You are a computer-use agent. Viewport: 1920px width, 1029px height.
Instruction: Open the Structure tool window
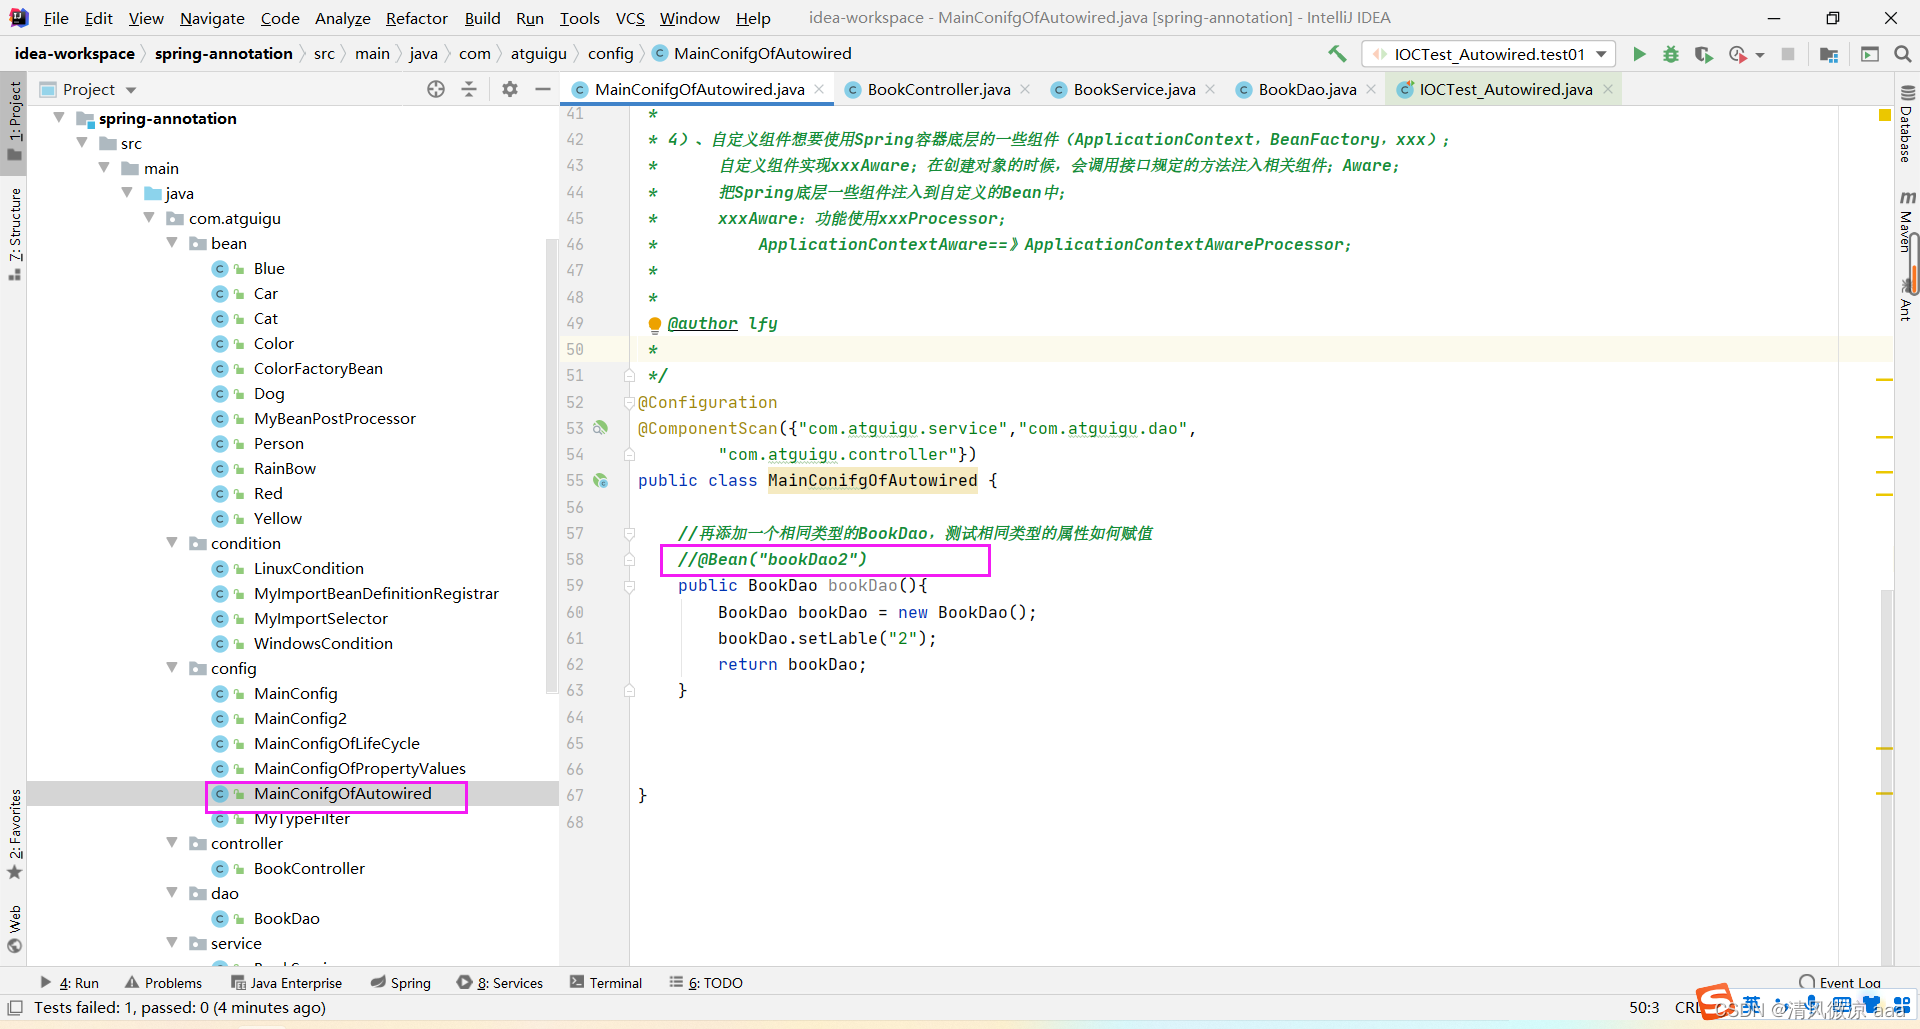15,234
